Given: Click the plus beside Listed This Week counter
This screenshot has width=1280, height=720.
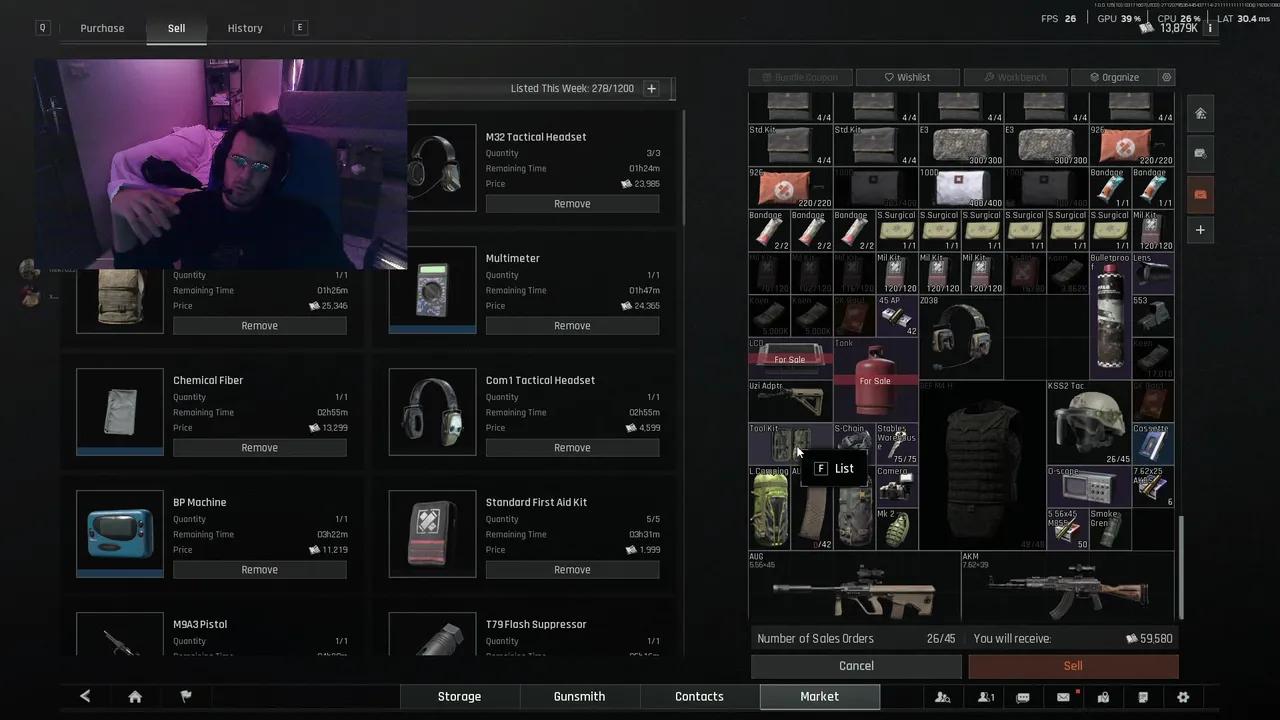Looking at the screenshot, I should pyautogui.click(x=651, y=88).
